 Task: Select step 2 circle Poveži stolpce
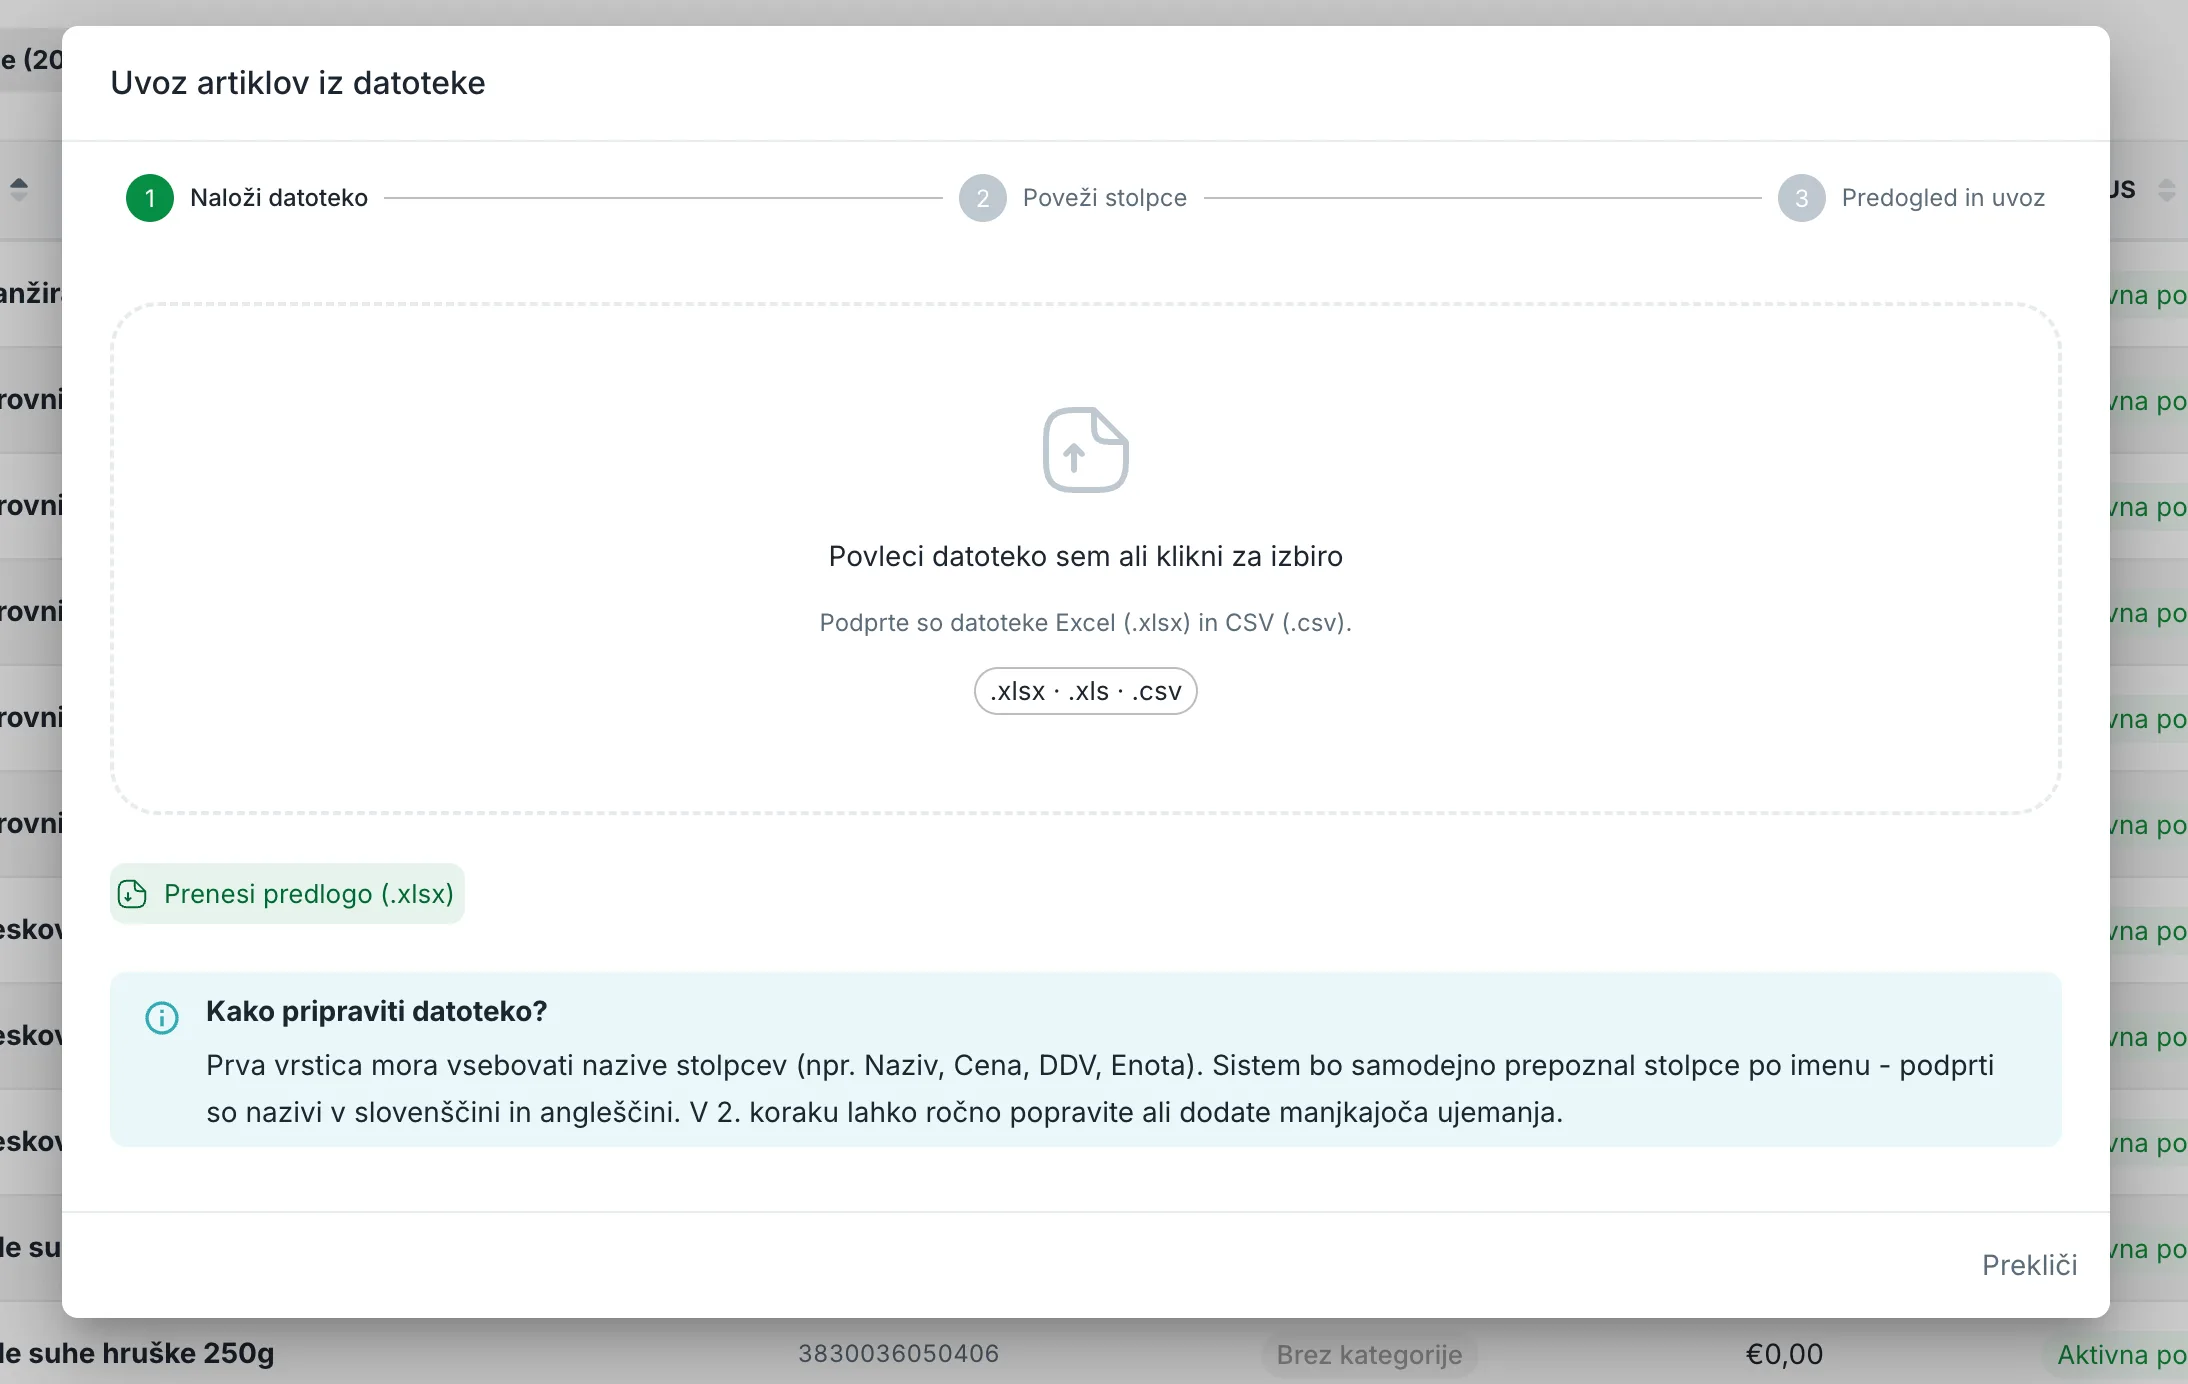983,198
